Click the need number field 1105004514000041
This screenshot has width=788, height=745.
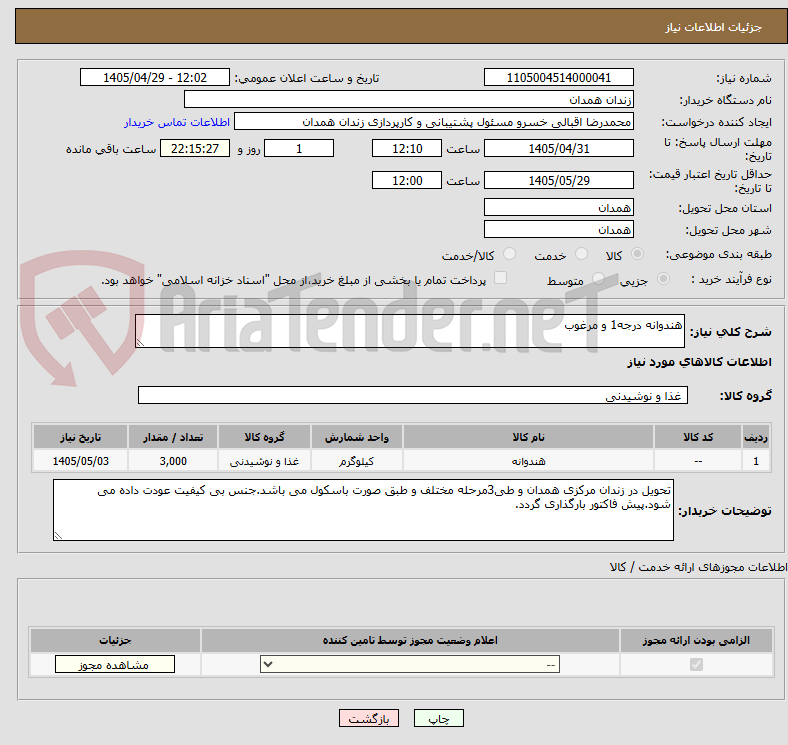[x=559, y=77]
